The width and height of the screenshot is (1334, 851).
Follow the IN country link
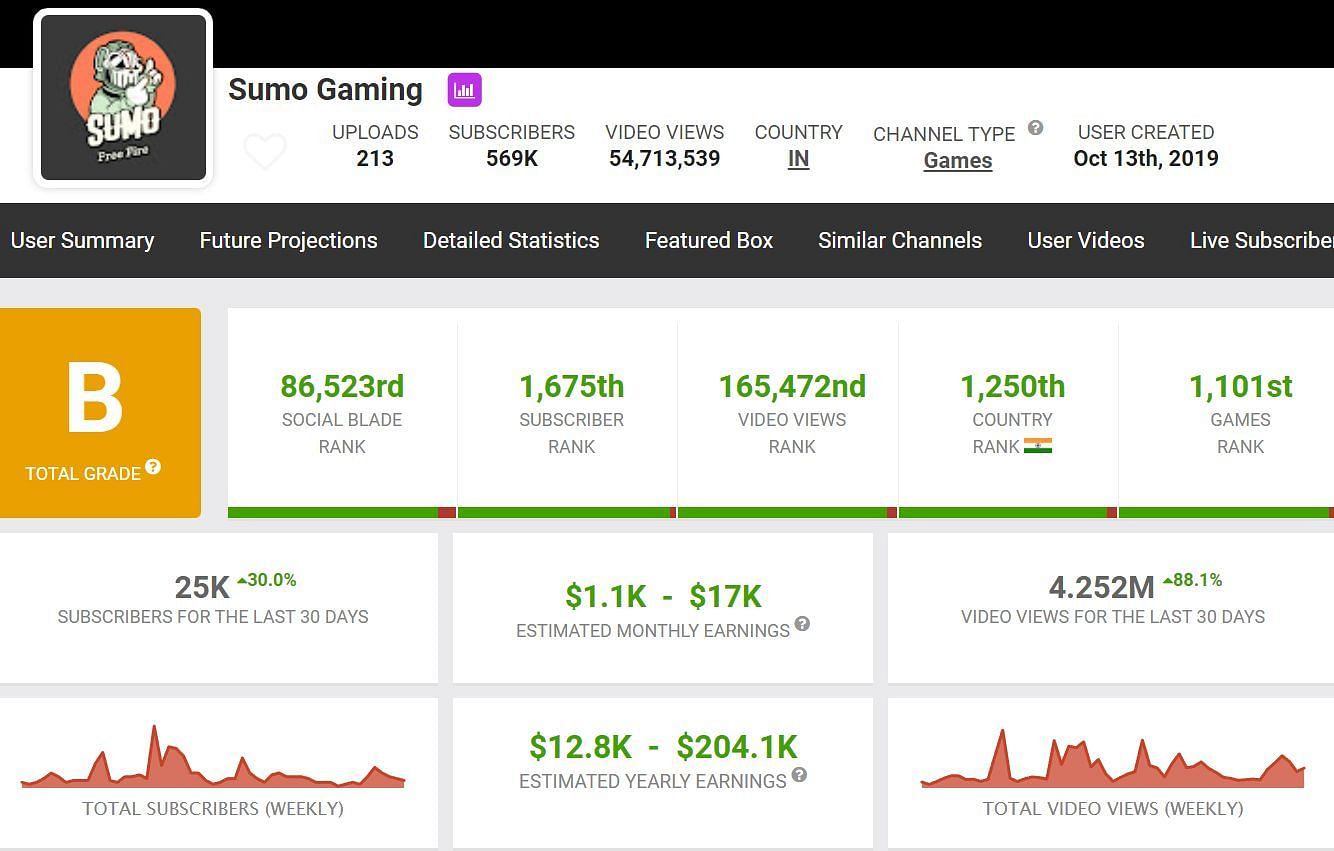coord(798,159)
